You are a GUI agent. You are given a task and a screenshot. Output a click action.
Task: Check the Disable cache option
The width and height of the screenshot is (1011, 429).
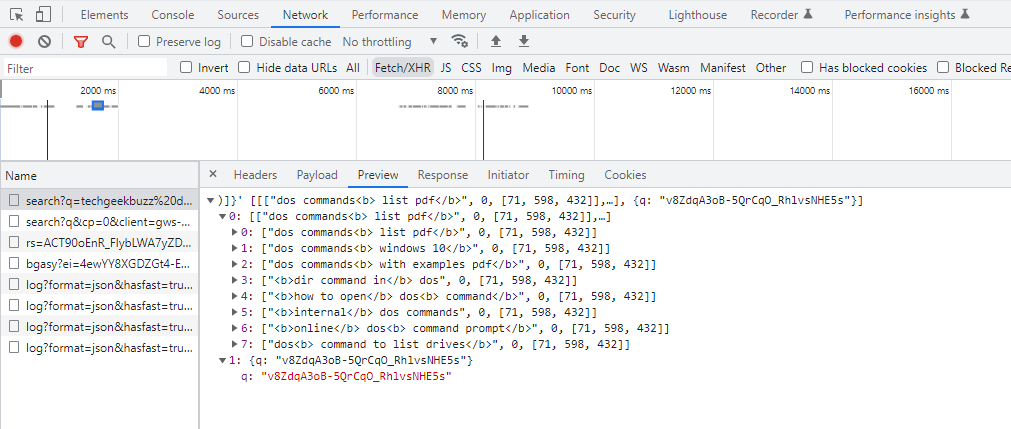[x=249, y=42]
